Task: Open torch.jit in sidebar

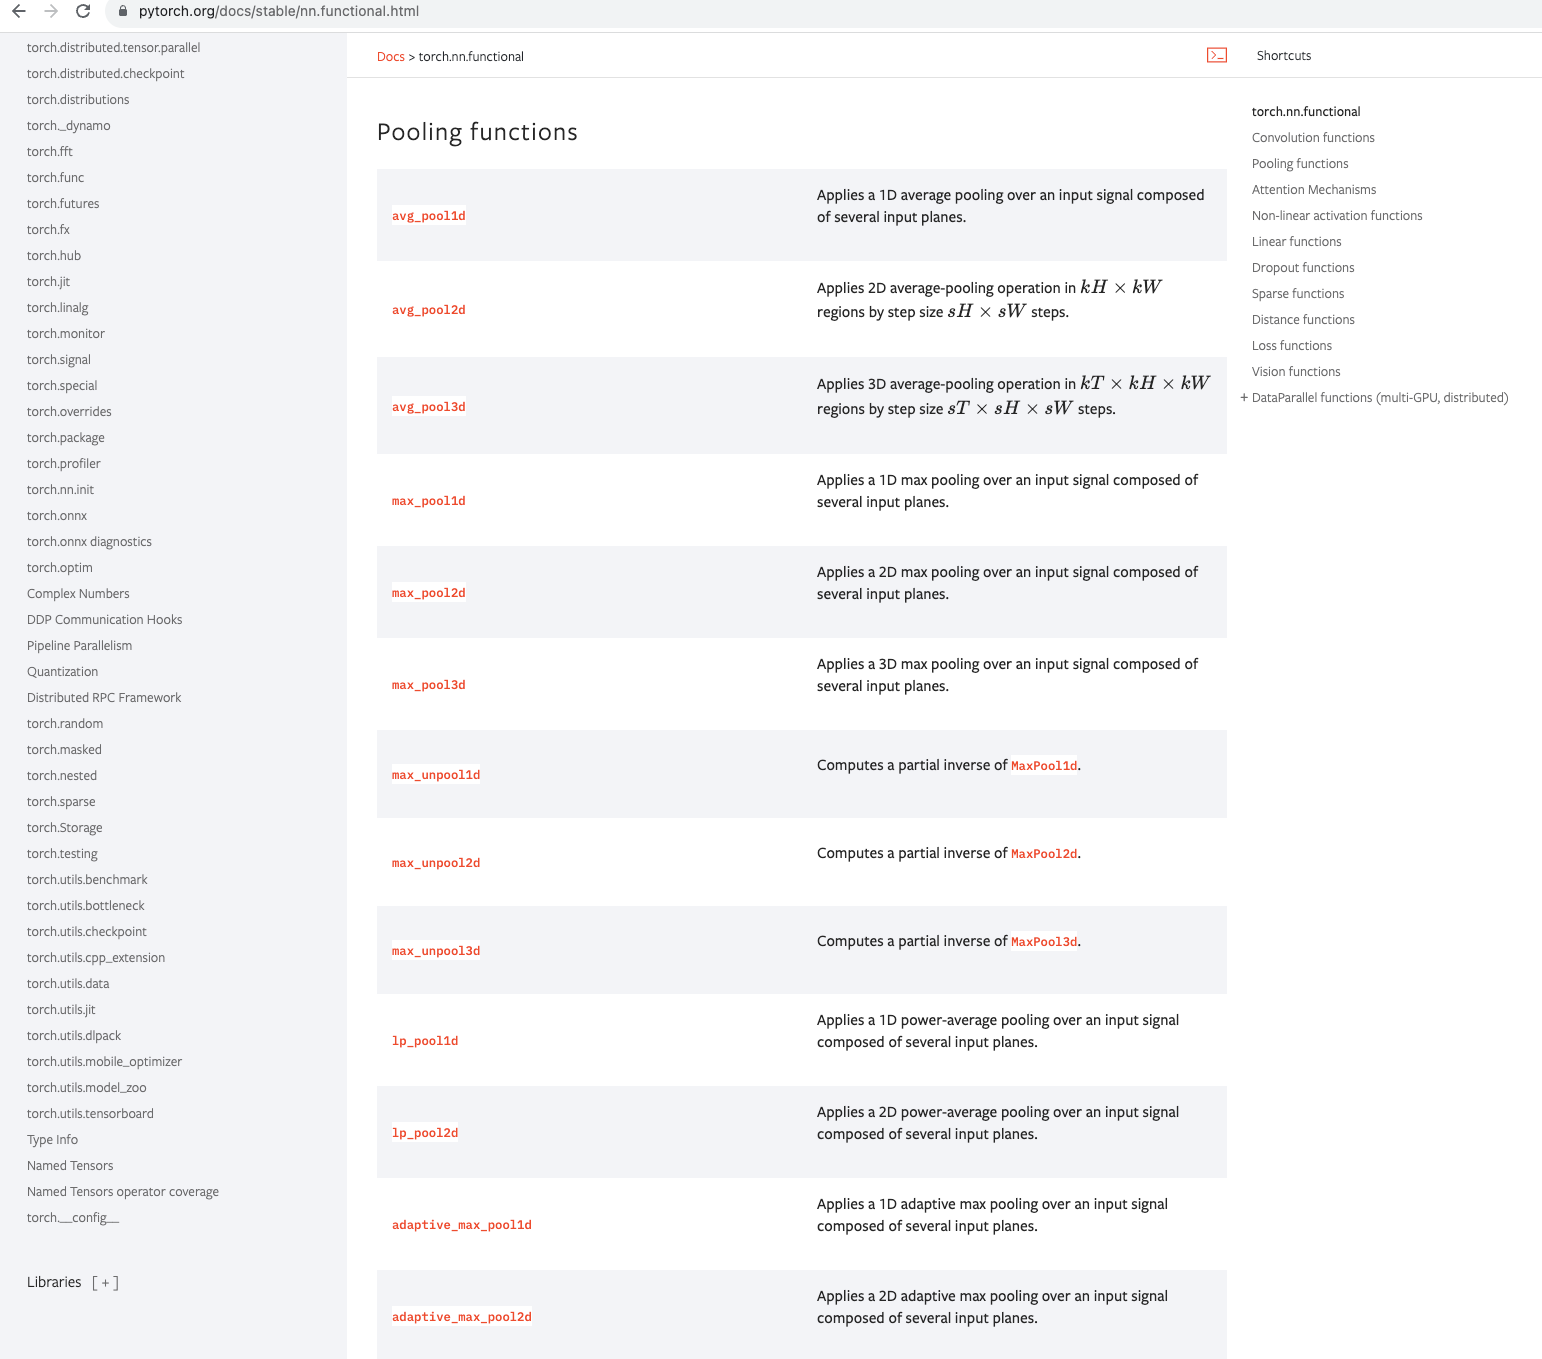Action: coord(48,282)
